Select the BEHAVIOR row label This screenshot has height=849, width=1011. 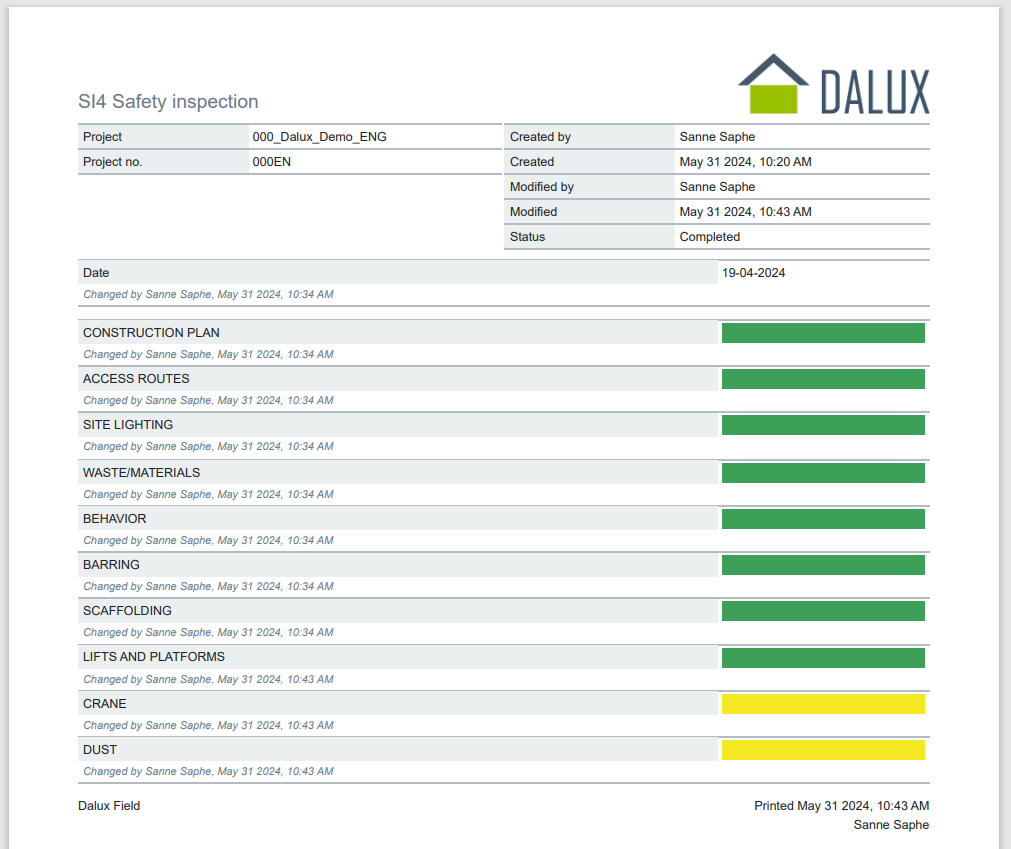tap(114, 519)
